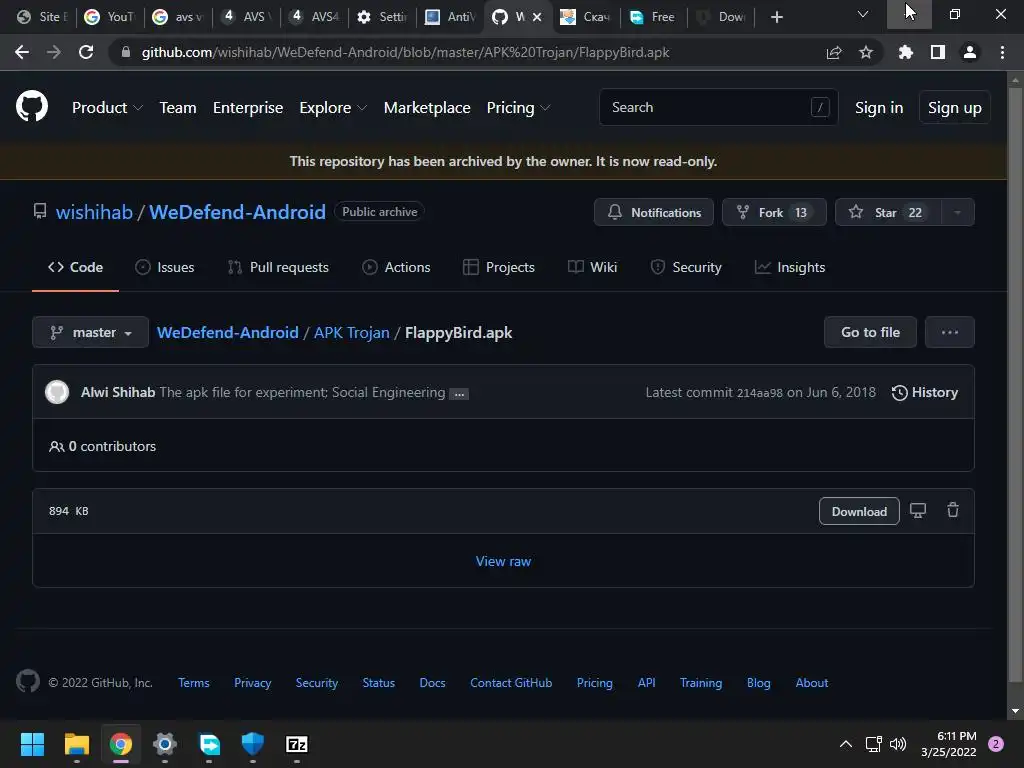Click the Download button
The image size is (1024, 768).
[x=859, y=511]
